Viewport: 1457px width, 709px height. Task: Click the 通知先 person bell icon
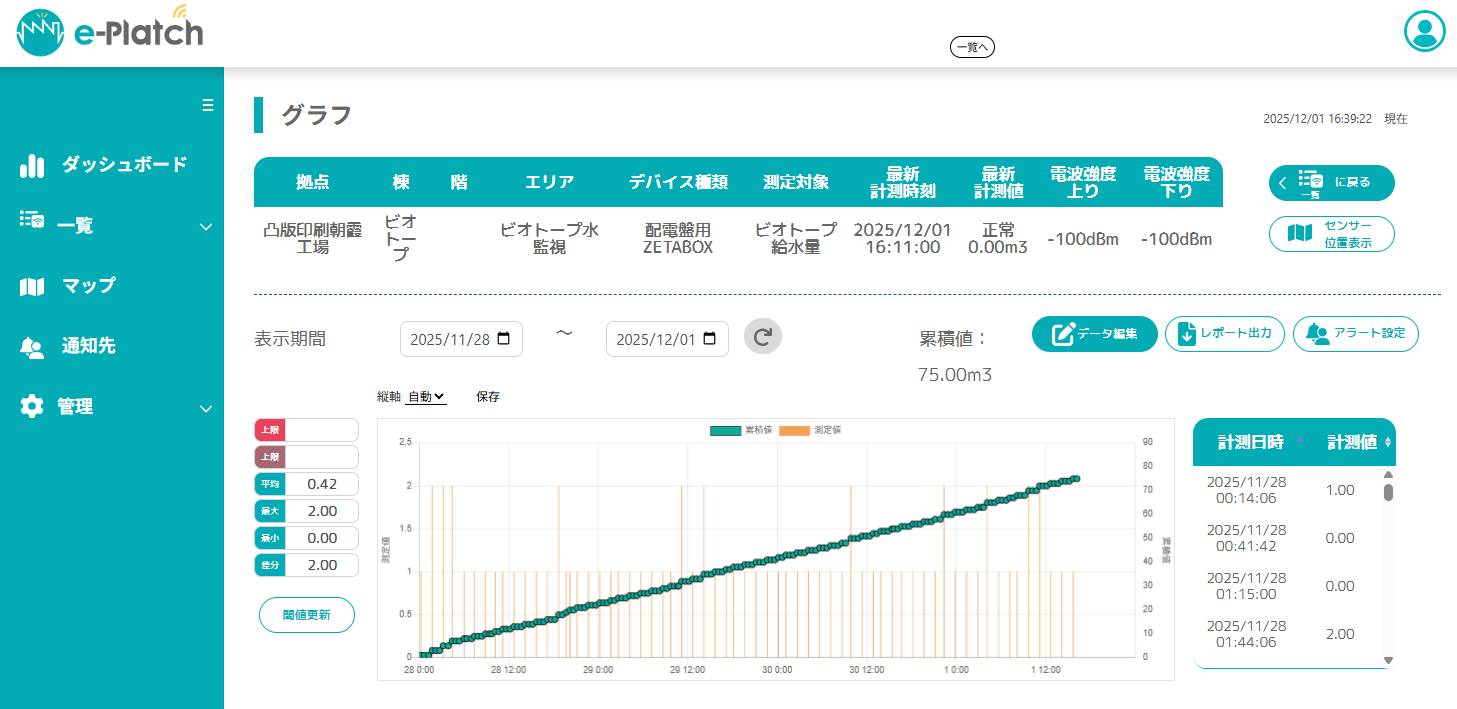pos(32,347)
